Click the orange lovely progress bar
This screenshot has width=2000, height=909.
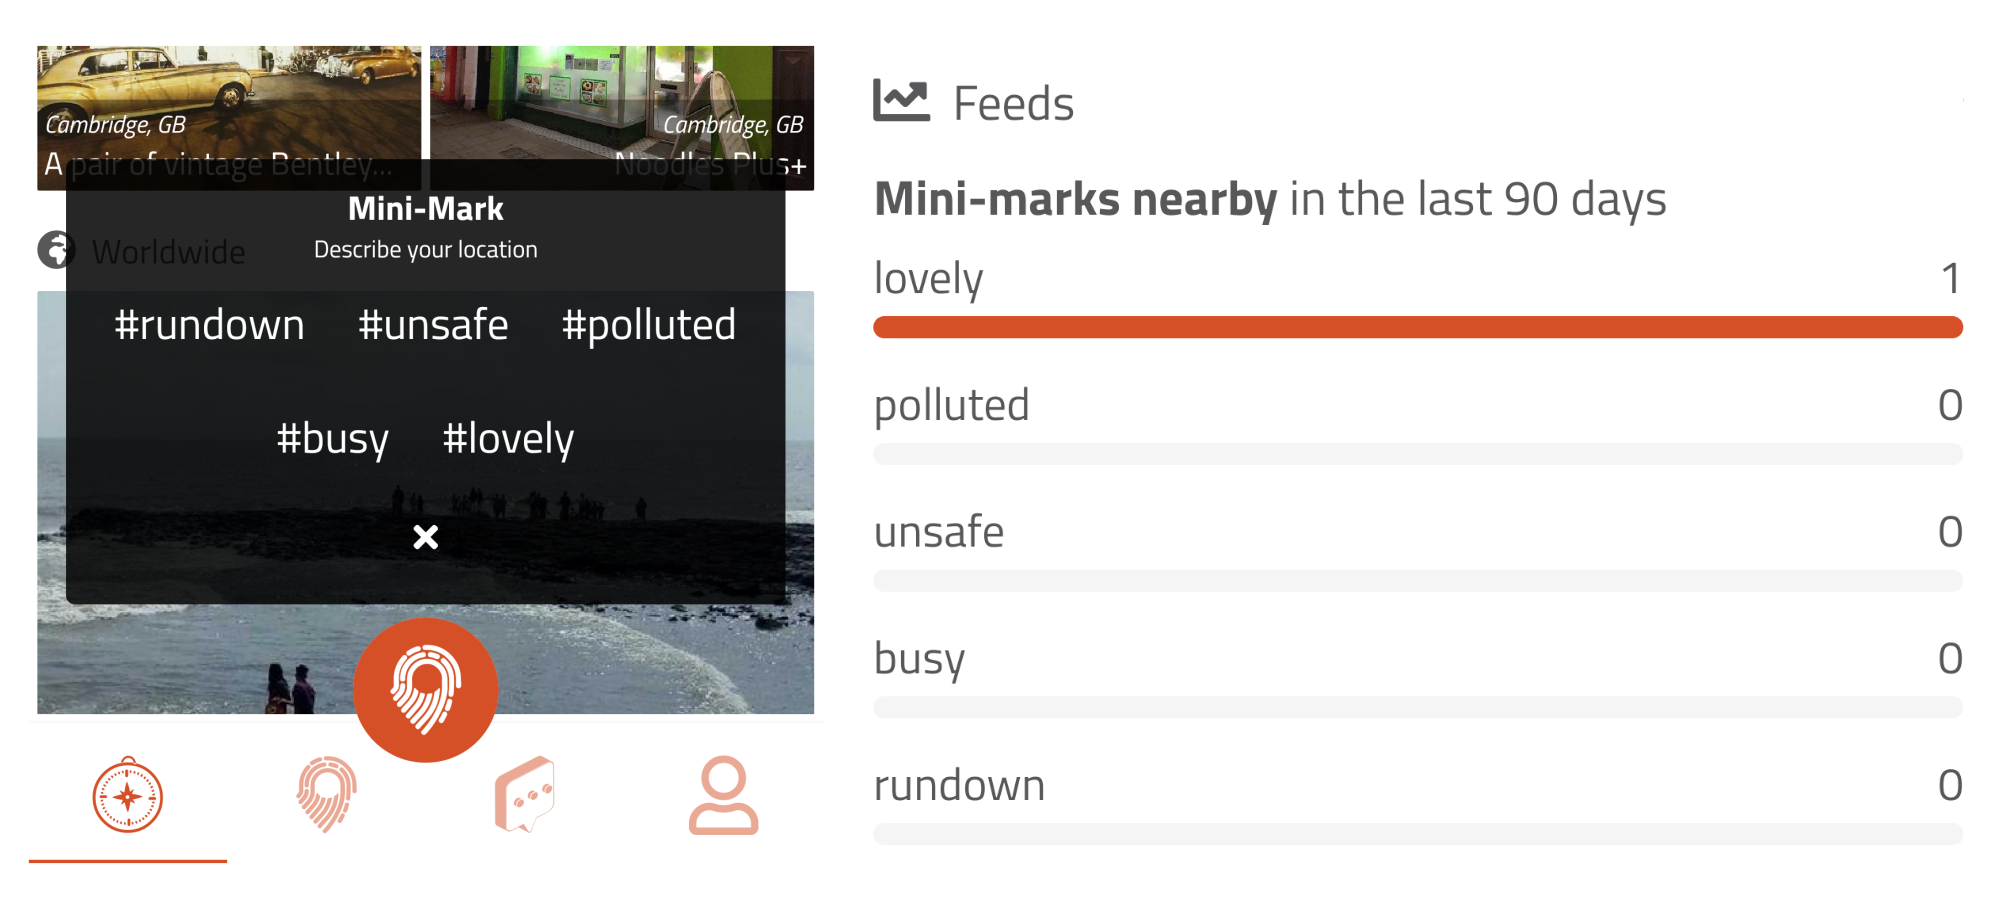coord(1418,327)
